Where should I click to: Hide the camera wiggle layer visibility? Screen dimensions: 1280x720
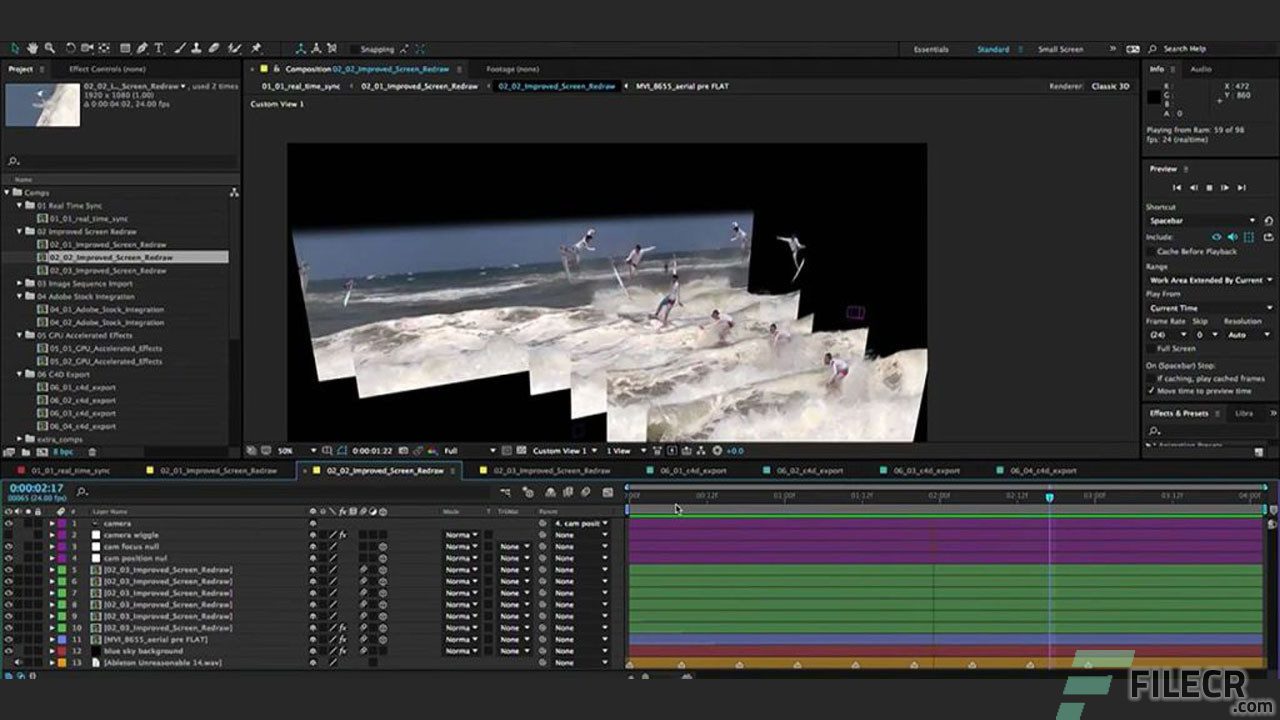(8, 535)
